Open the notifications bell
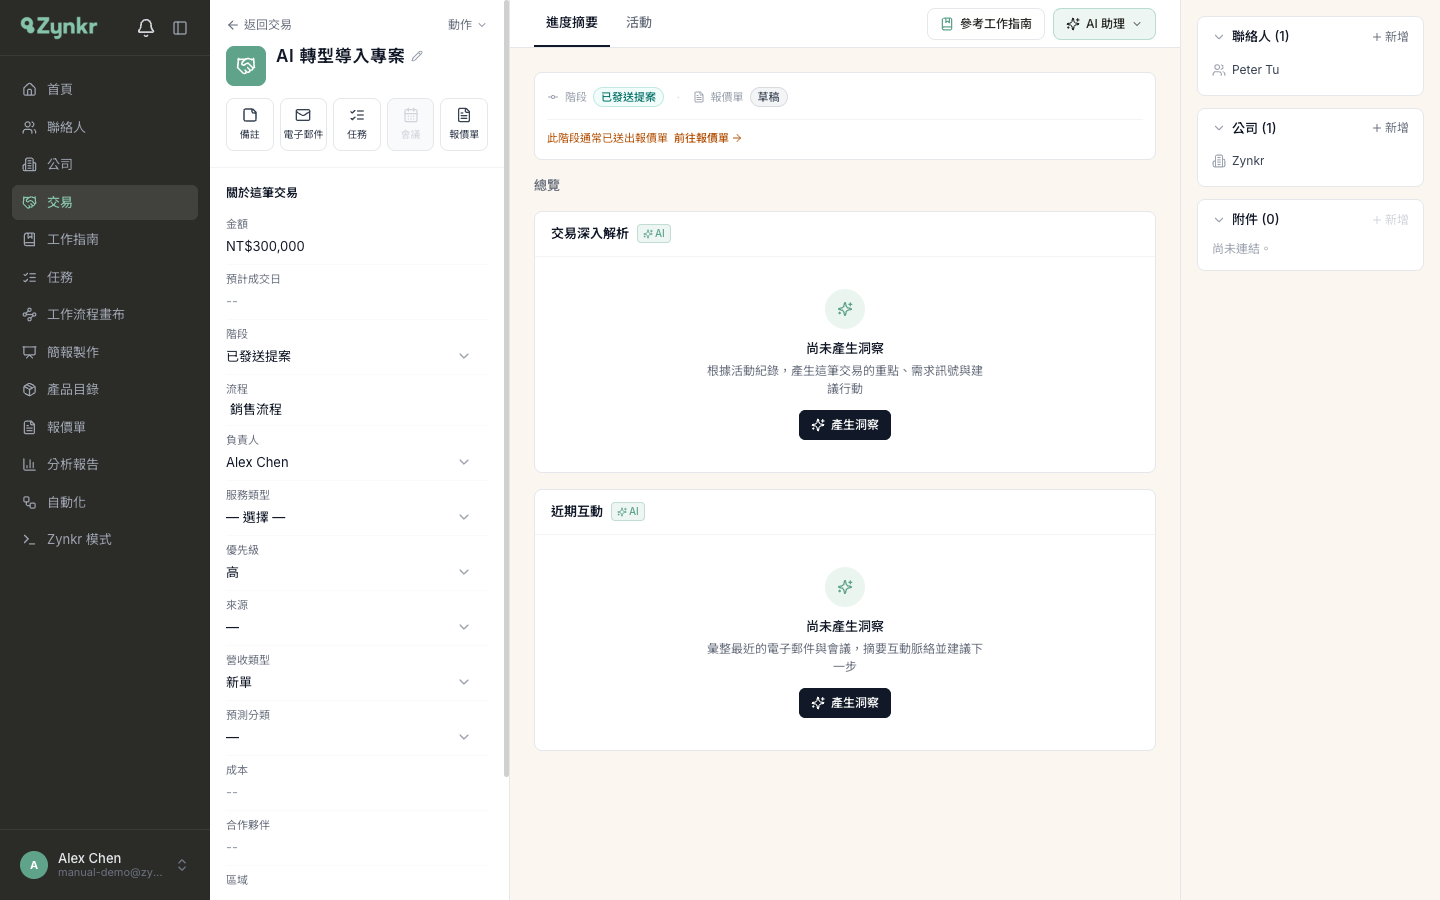 pyautogui.click(x=146, y=28)
